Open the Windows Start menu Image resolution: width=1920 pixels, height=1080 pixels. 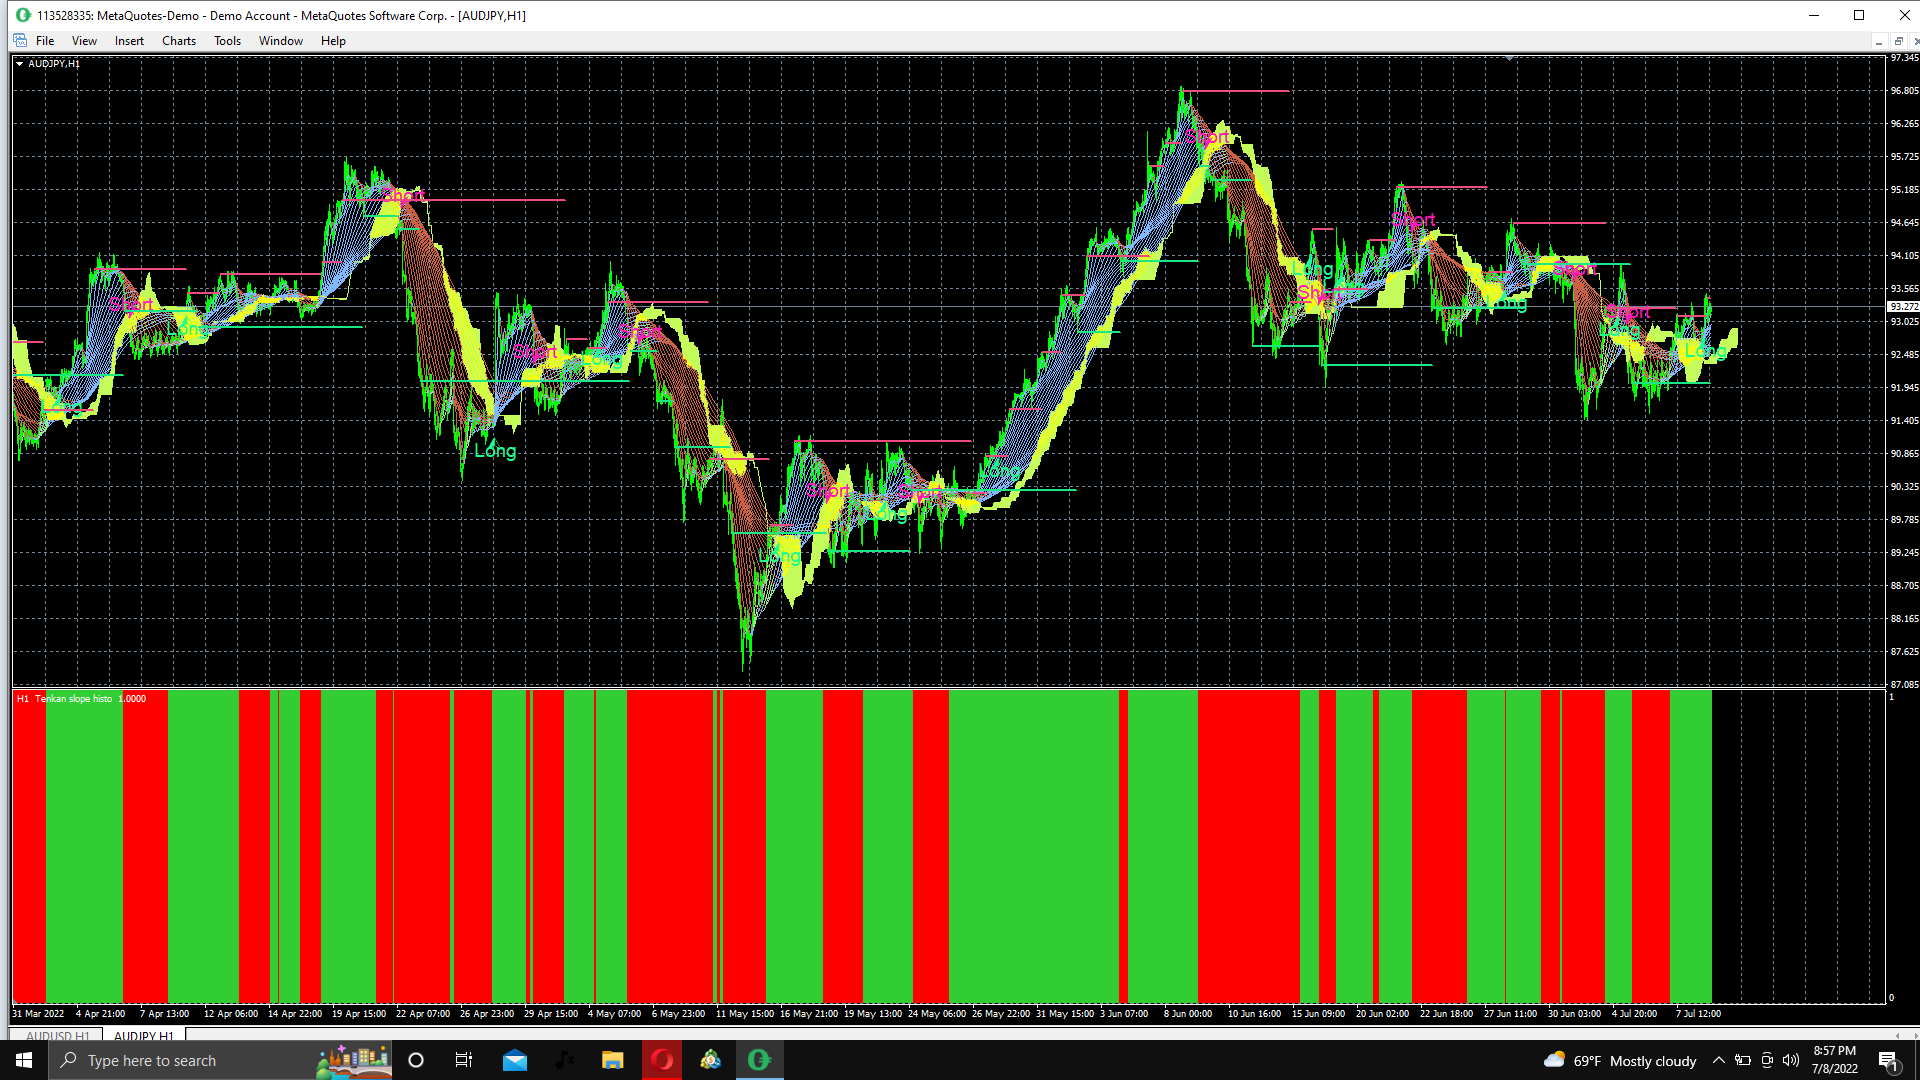point(24,1060)
